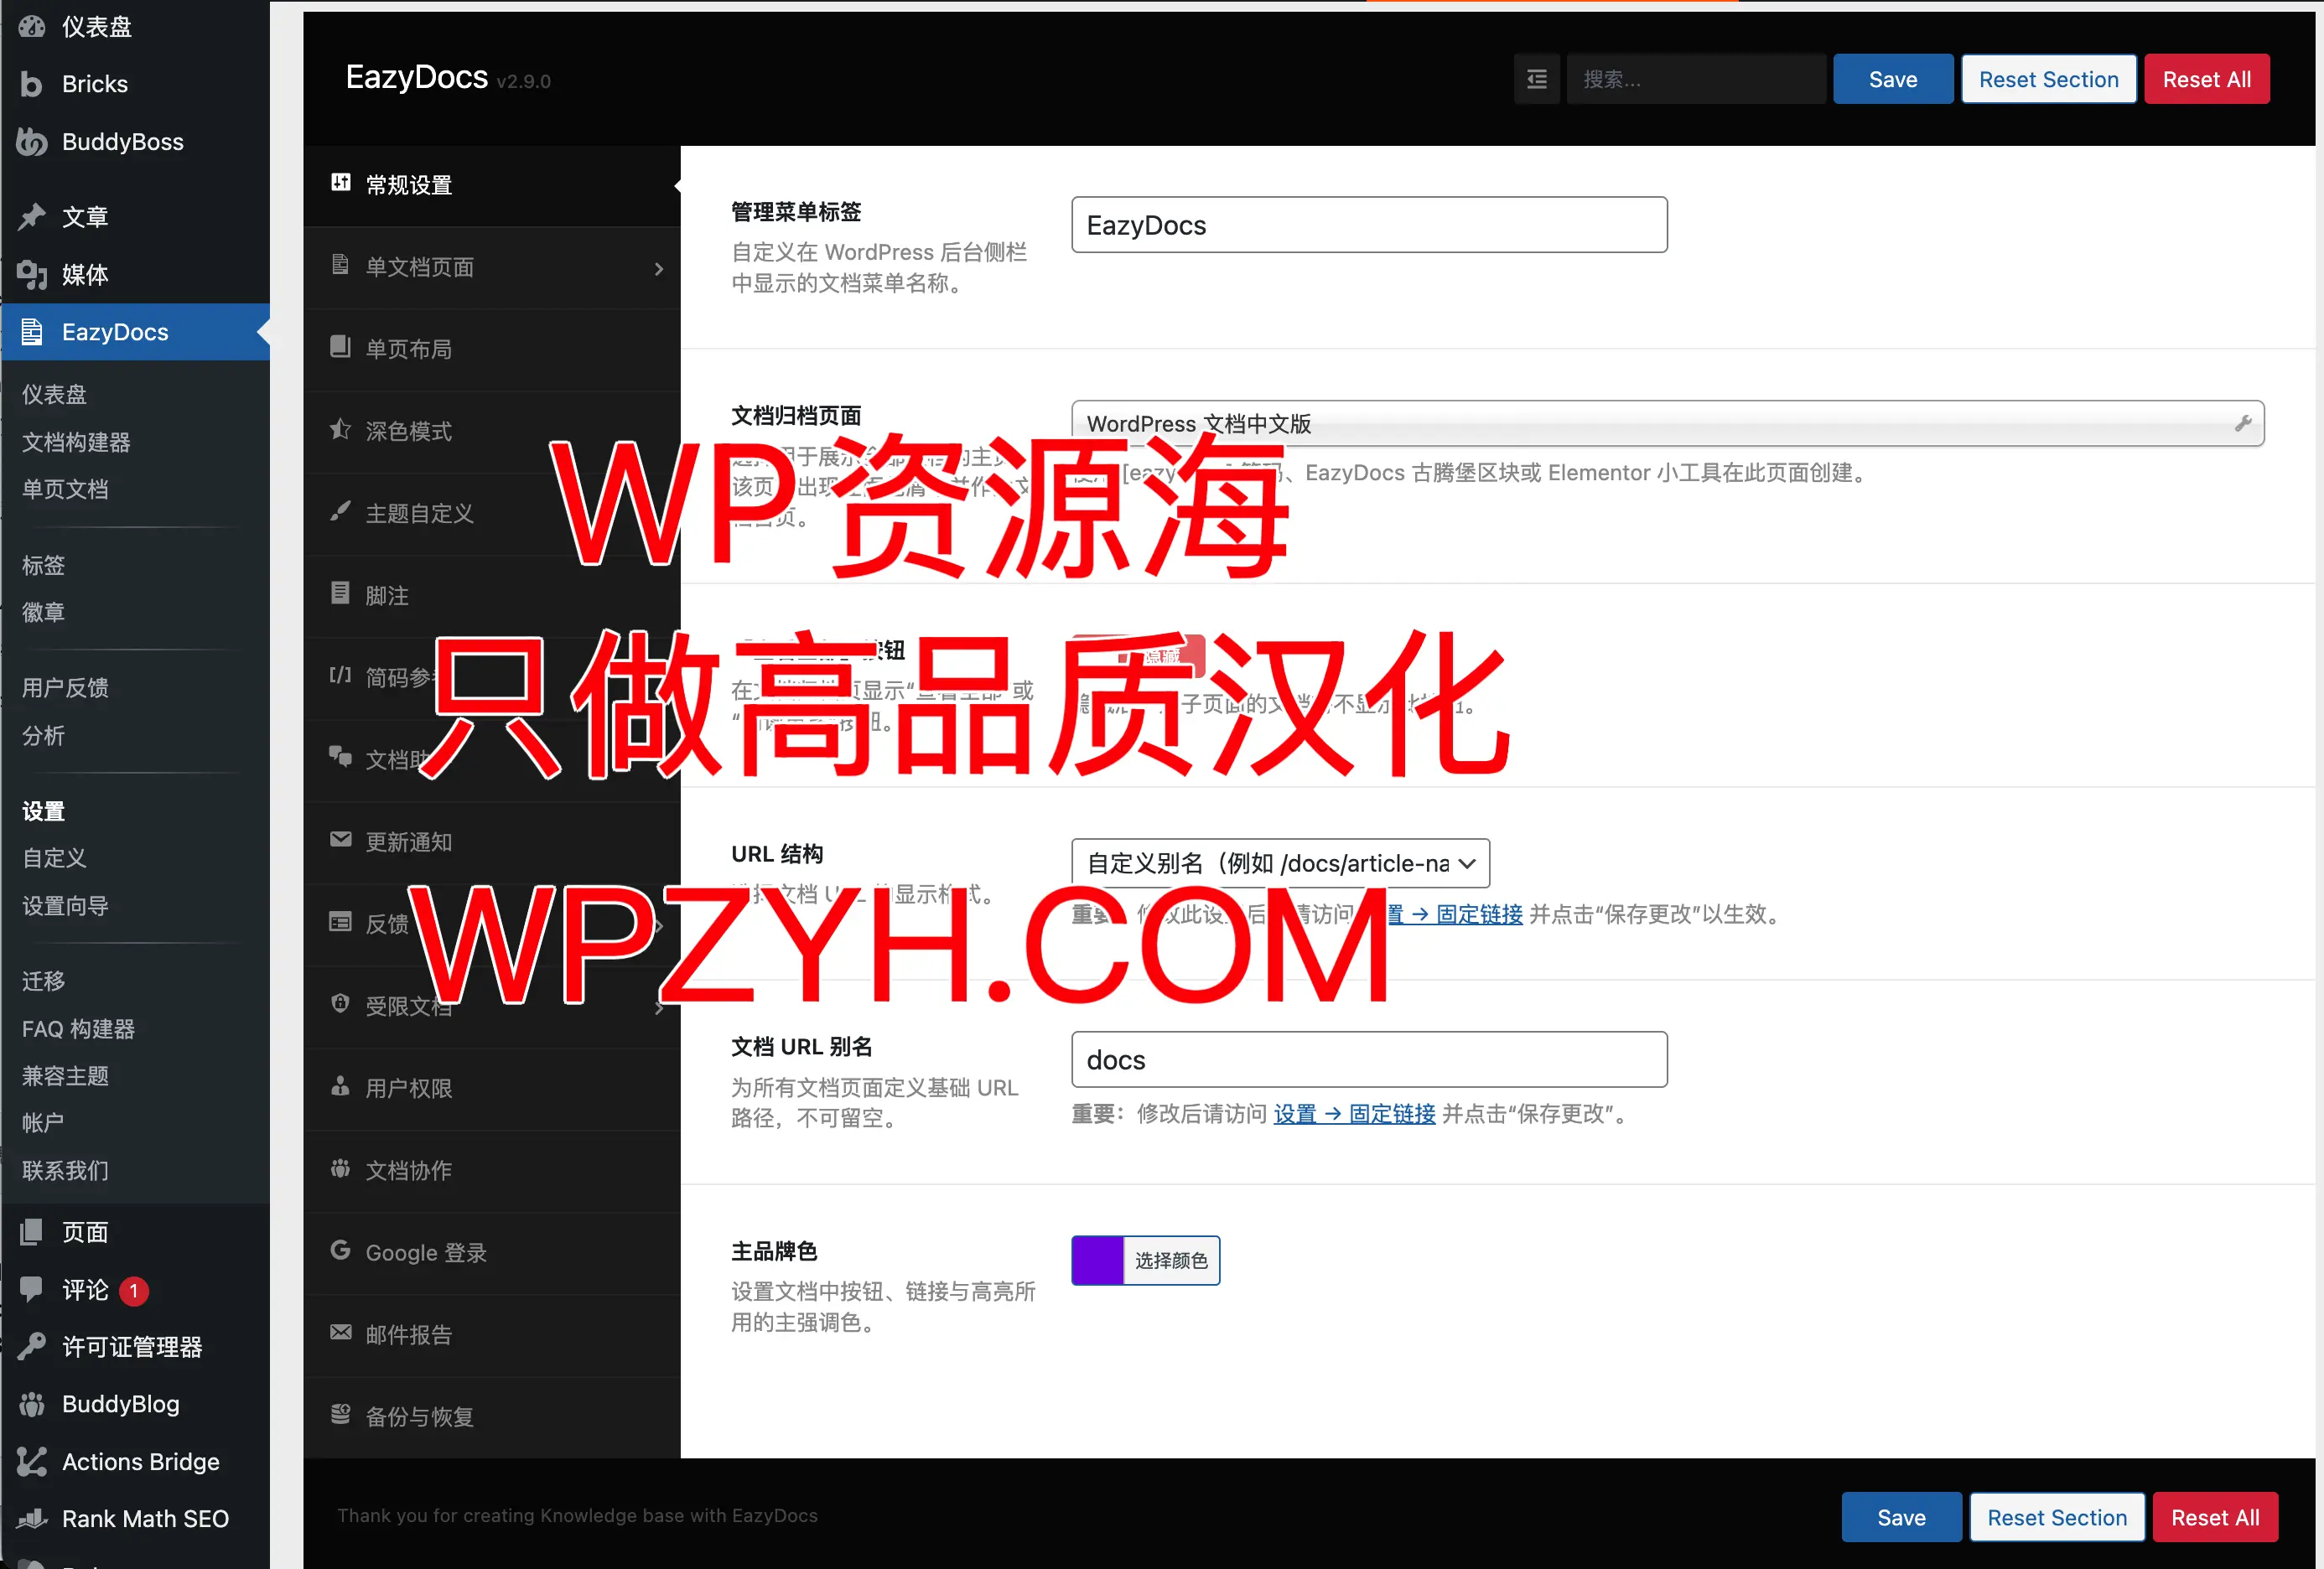Click the 选择颜色 button

[1171, 1260]
